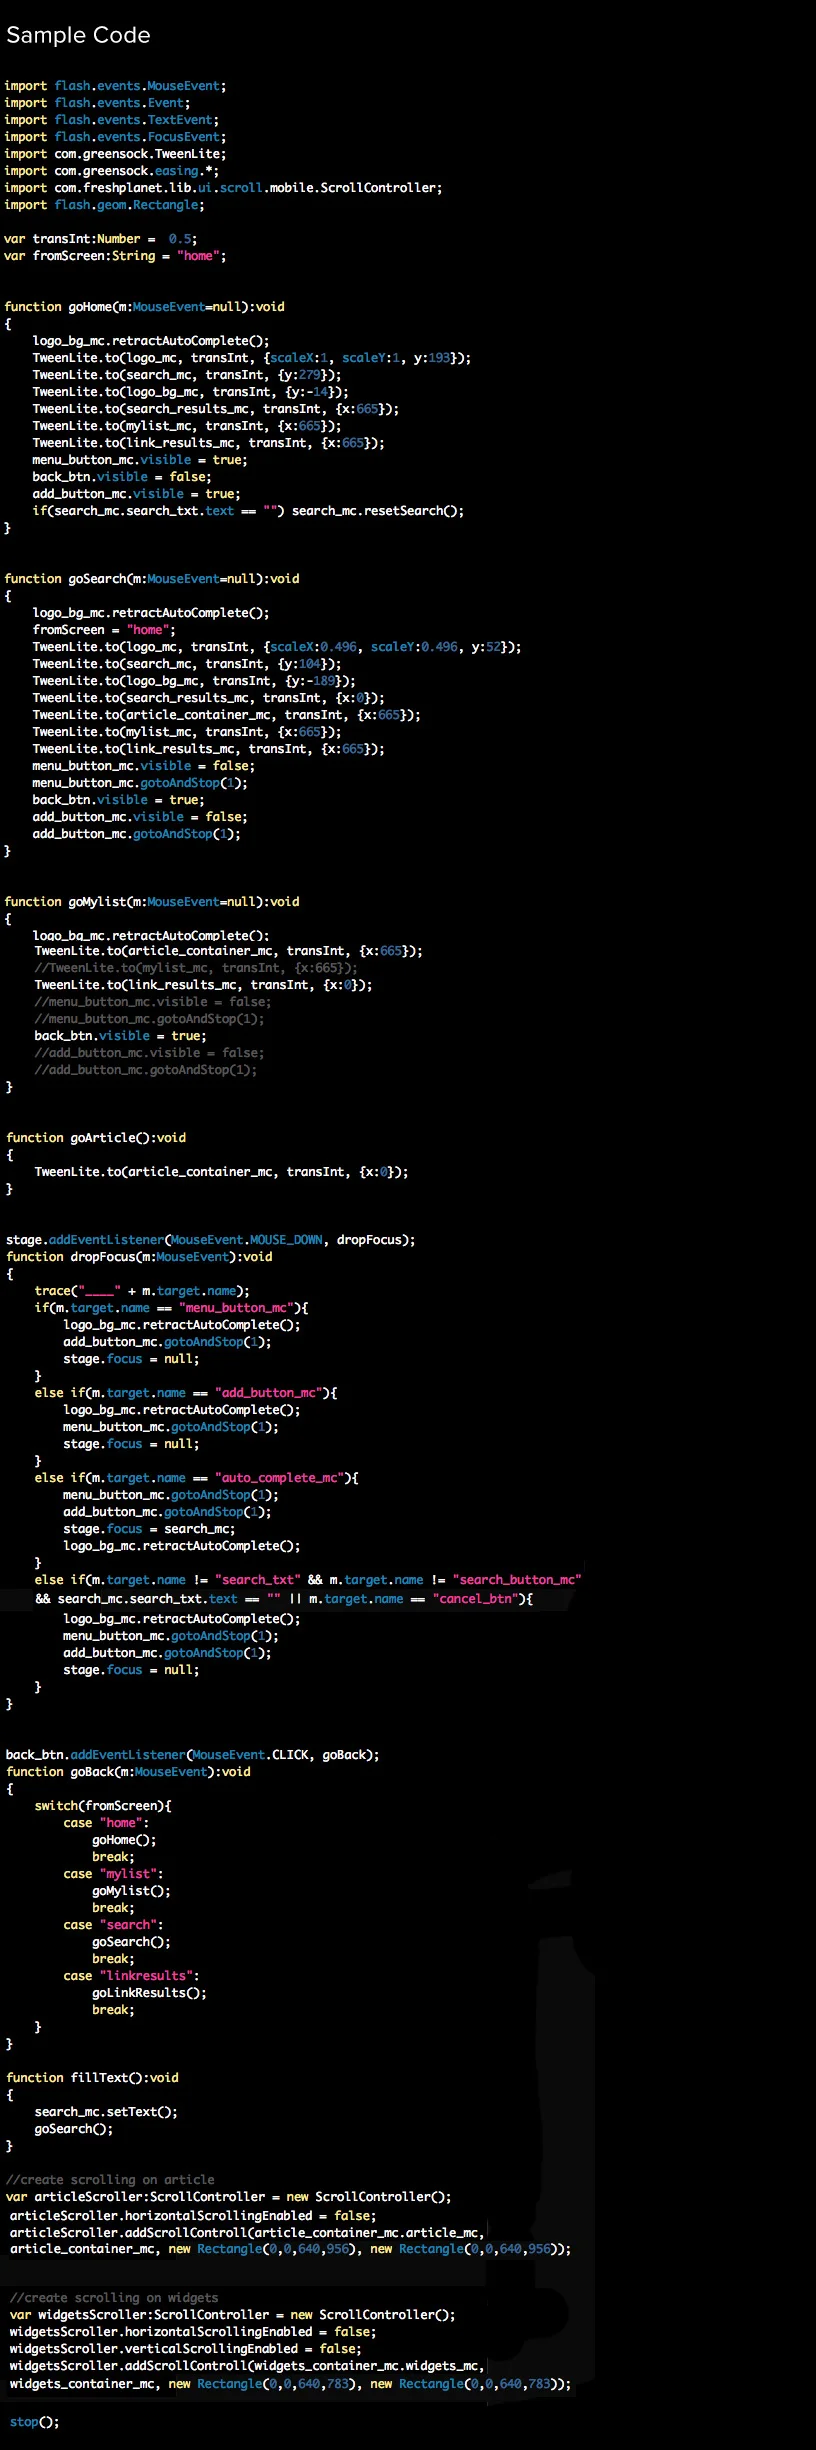Click the line containing "scaleX:0.496"
Screen dimensions: 816x2450
(277, 647)
